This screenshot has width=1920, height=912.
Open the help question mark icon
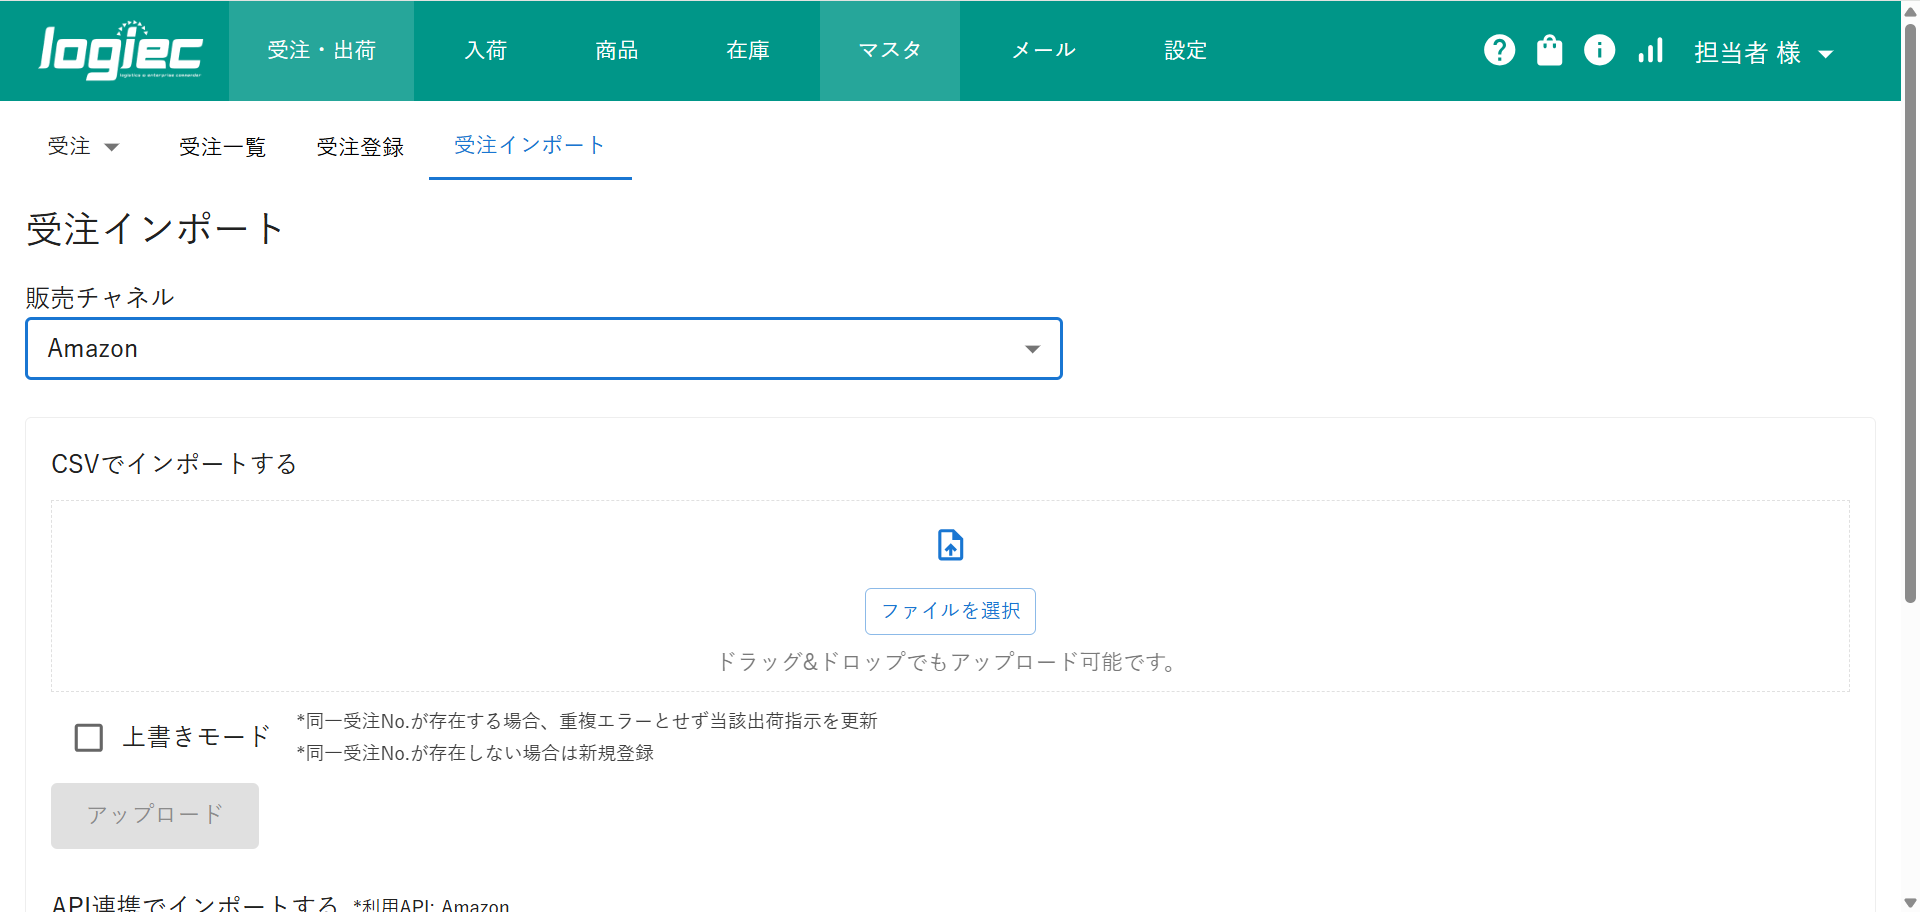pos(1499,50)
